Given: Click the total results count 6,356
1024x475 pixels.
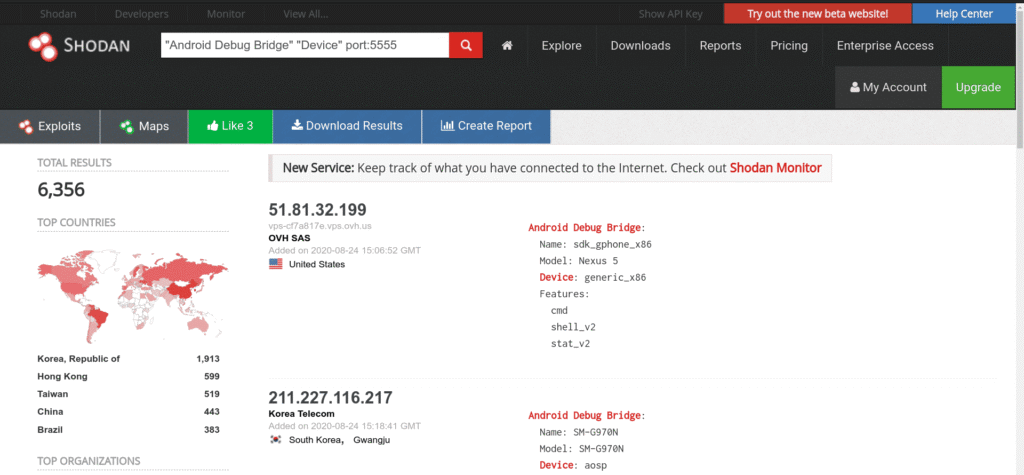Looking at the screenshot, I should point(61,189).
